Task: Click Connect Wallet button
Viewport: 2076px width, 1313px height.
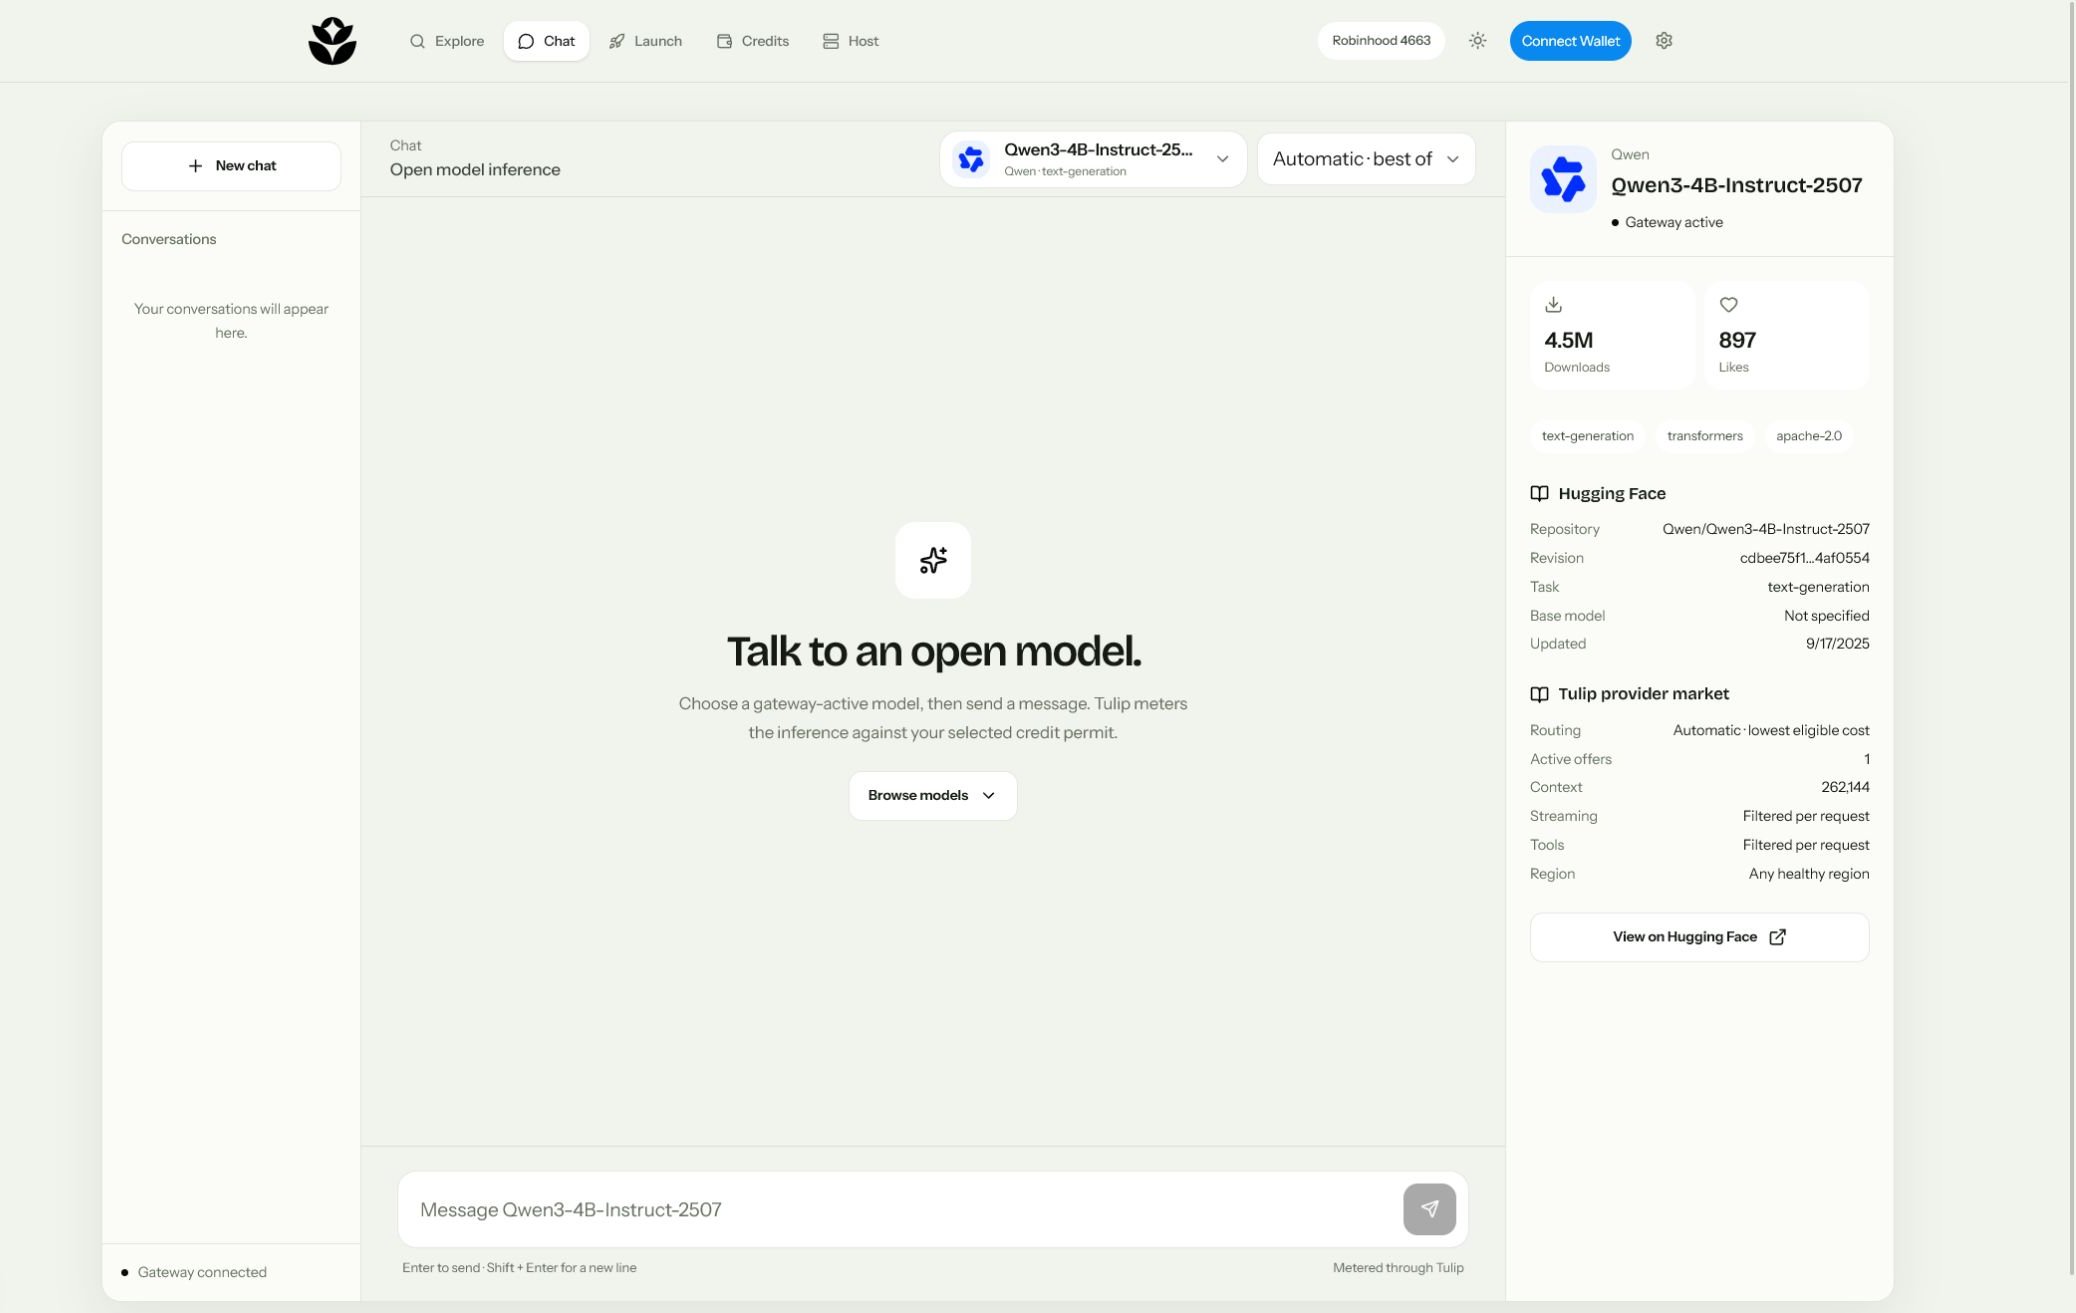Action: tap(1570, 41)
